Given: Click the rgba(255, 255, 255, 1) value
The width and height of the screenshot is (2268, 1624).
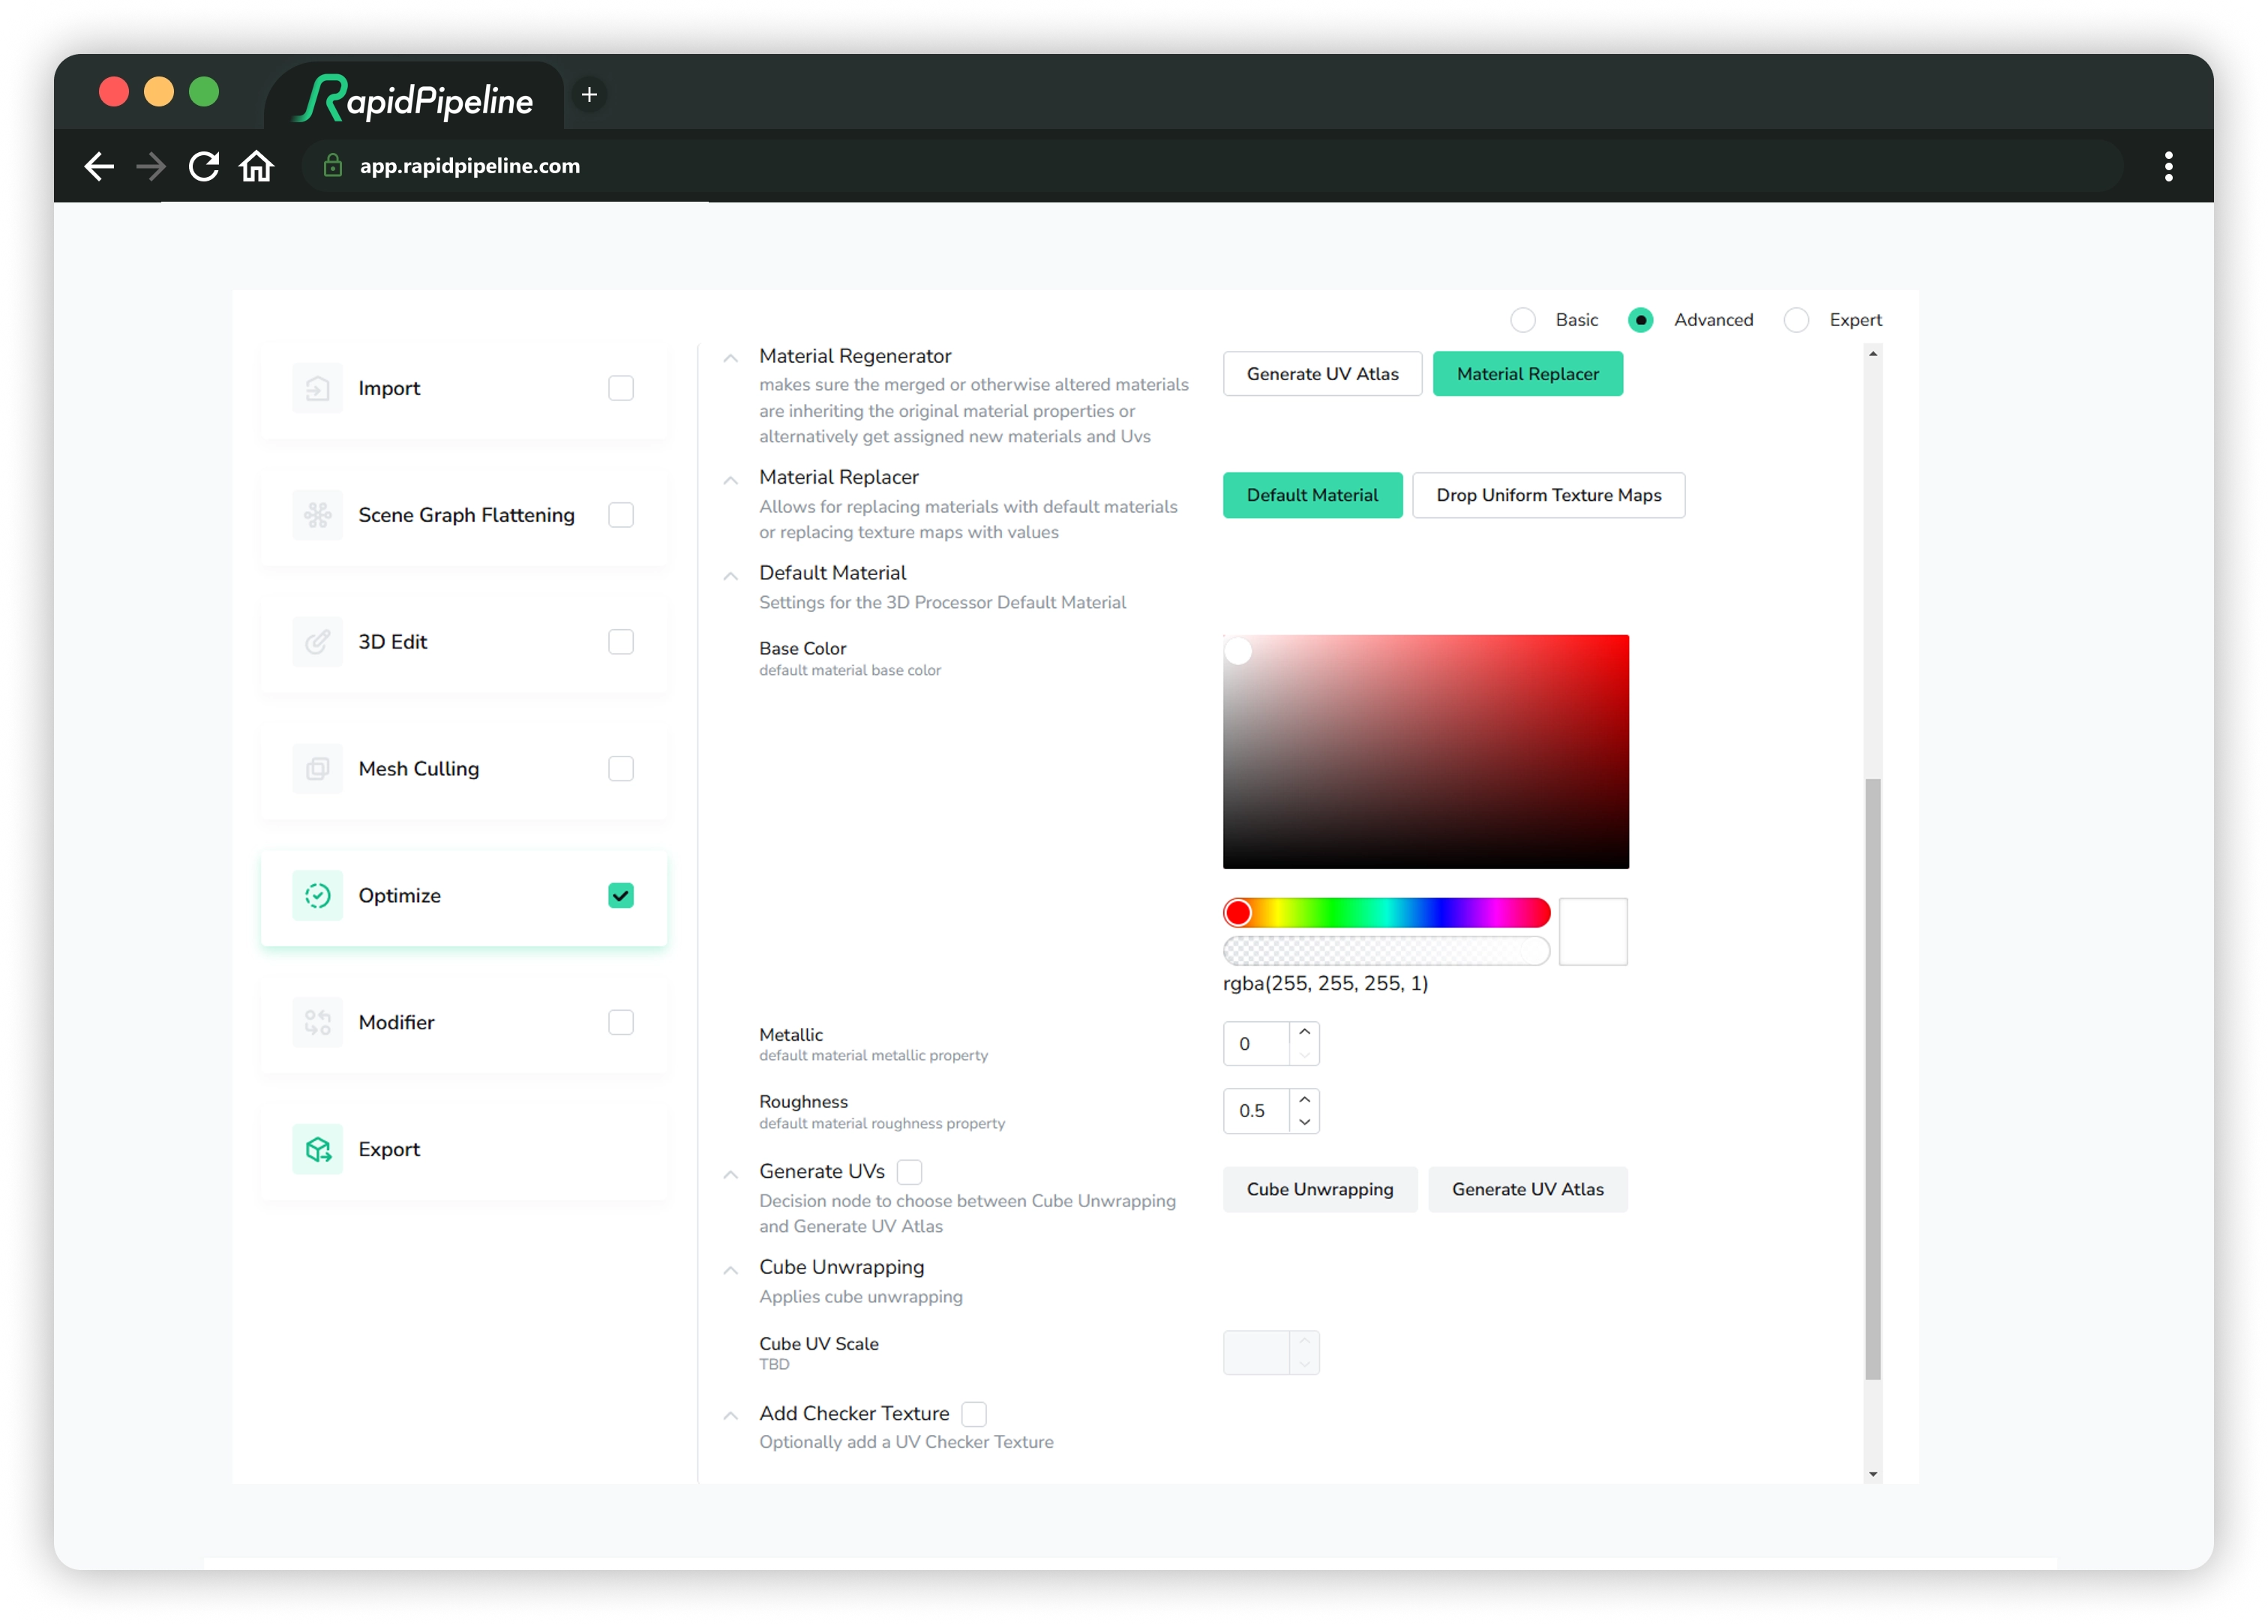Looking at the screenshot, I should pos(1325,984).
